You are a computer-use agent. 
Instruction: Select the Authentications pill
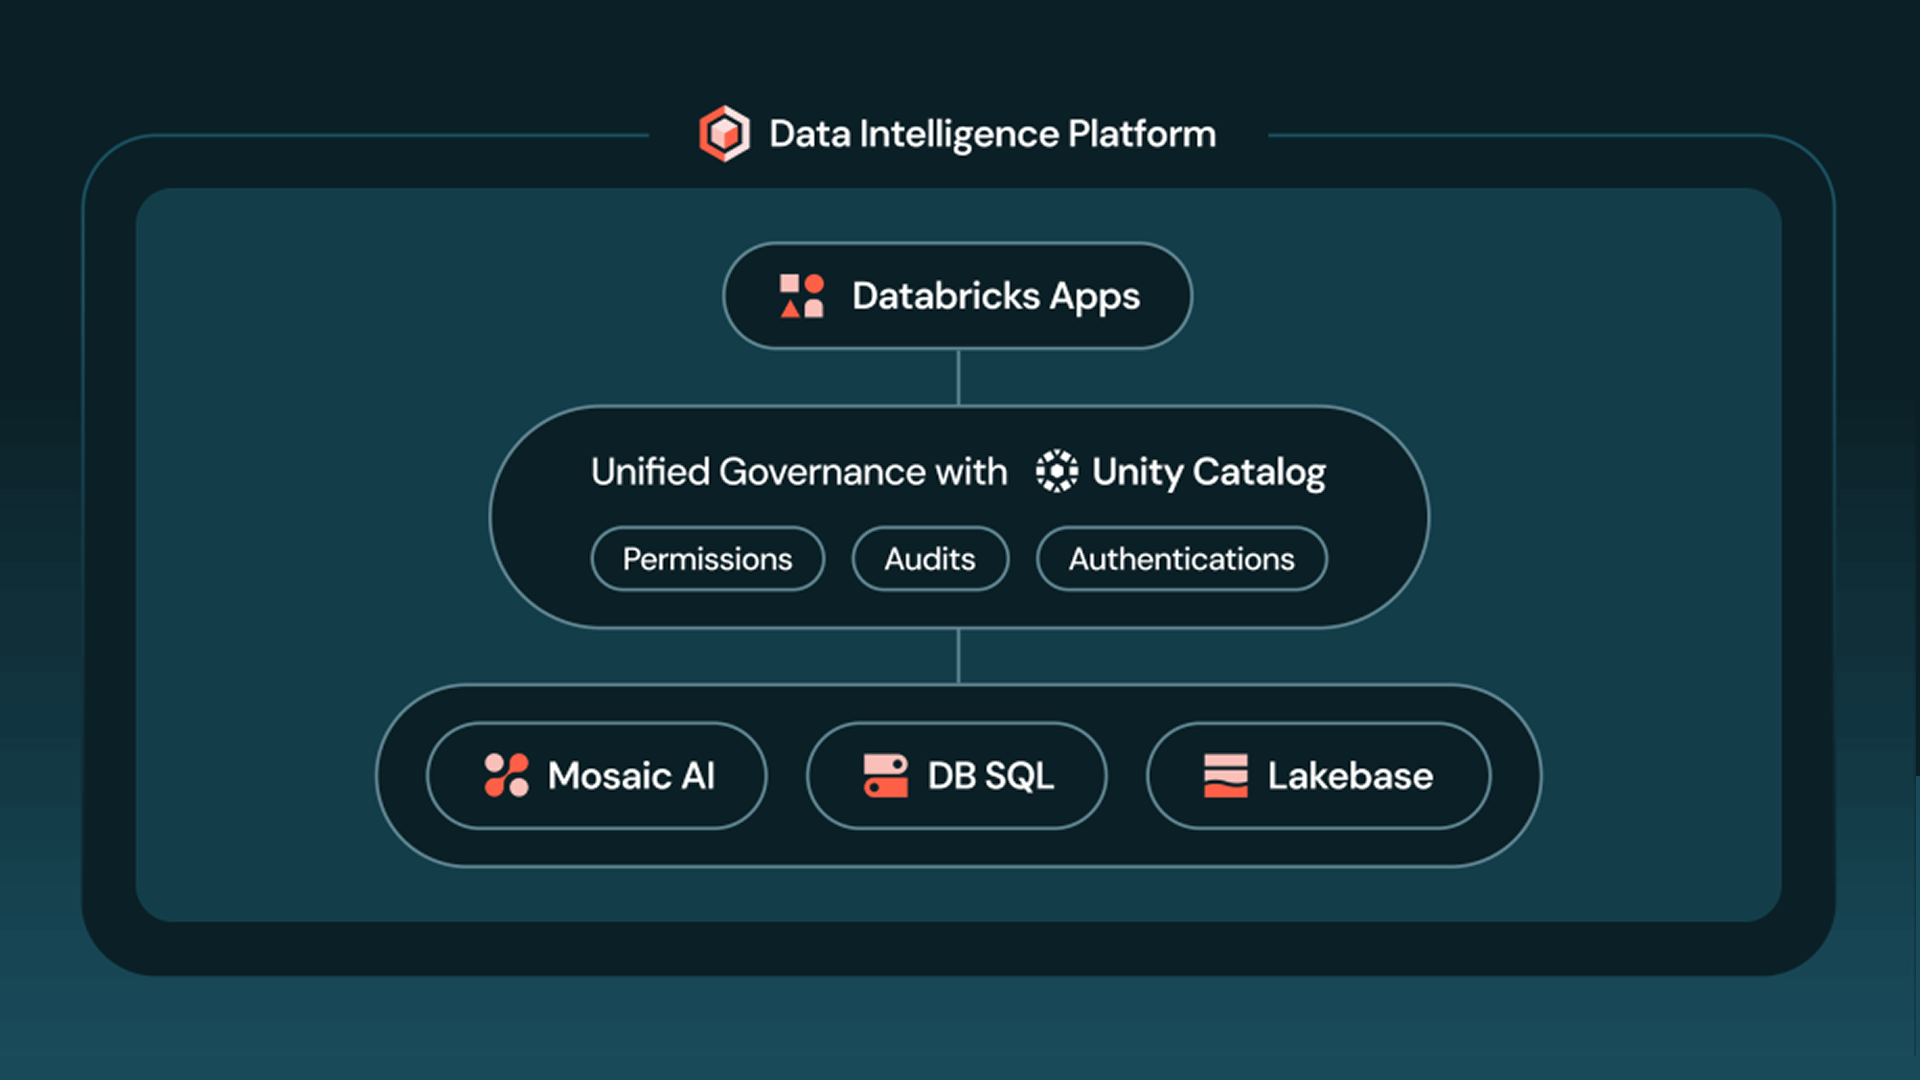coord(1182,559)
